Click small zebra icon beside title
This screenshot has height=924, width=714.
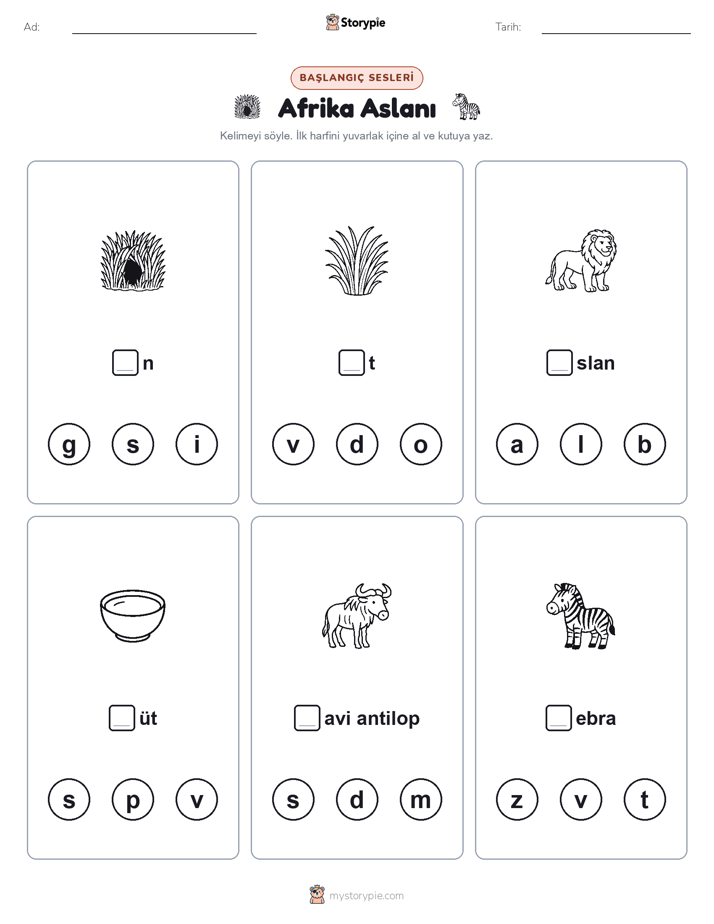[x=466, y=106]
